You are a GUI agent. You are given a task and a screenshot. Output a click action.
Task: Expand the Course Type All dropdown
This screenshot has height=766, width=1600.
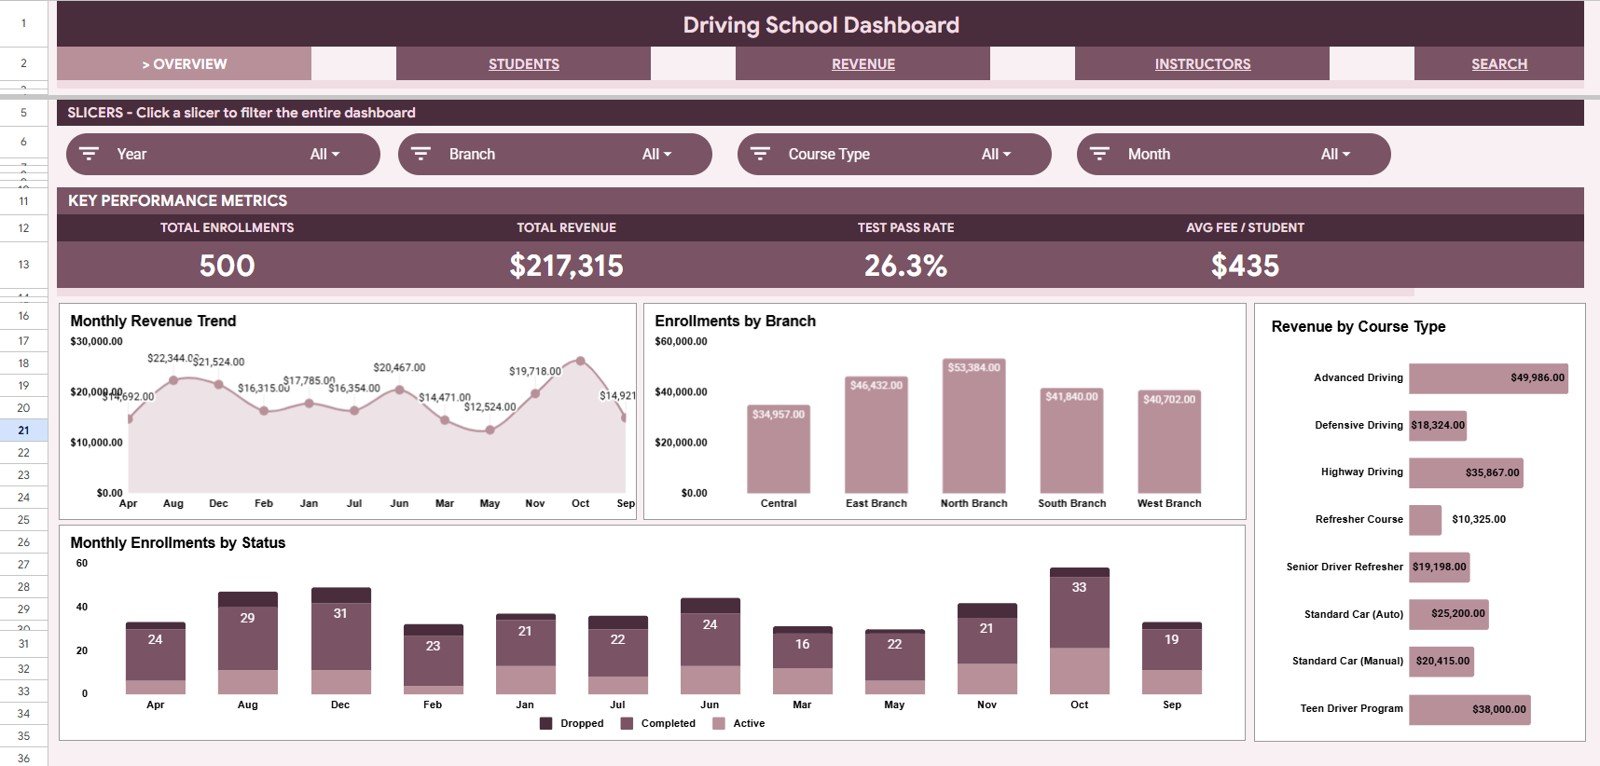[x=996, y=154]
